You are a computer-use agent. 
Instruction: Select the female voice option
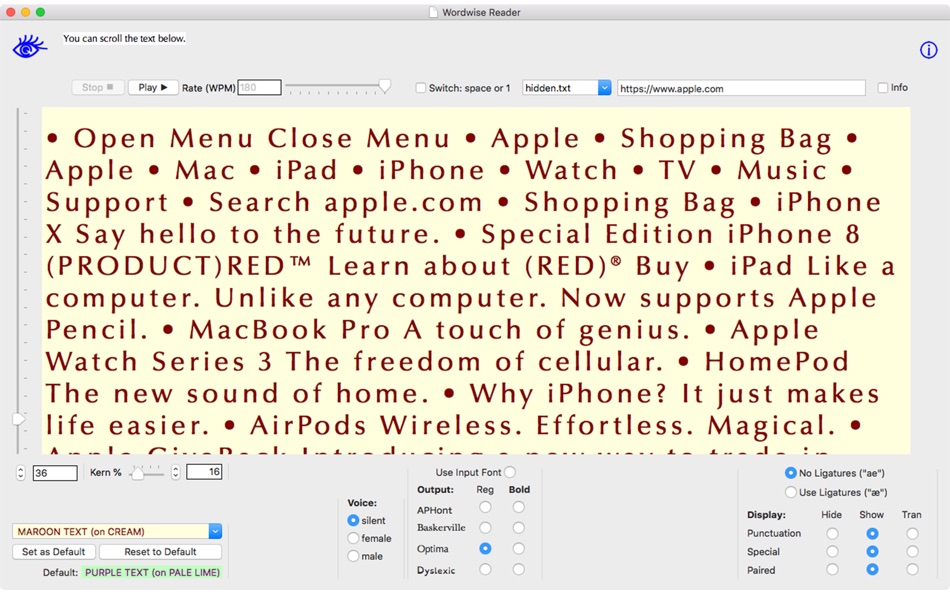pos(353,538)
